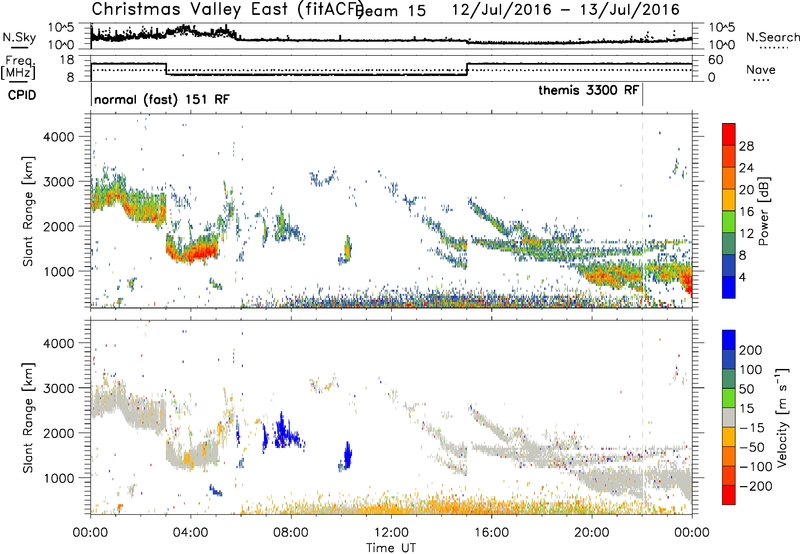The height and width of the screenshot is (554, 800).
Task: Click the "4000" tick on power panel axis
Action: point(59,137)
